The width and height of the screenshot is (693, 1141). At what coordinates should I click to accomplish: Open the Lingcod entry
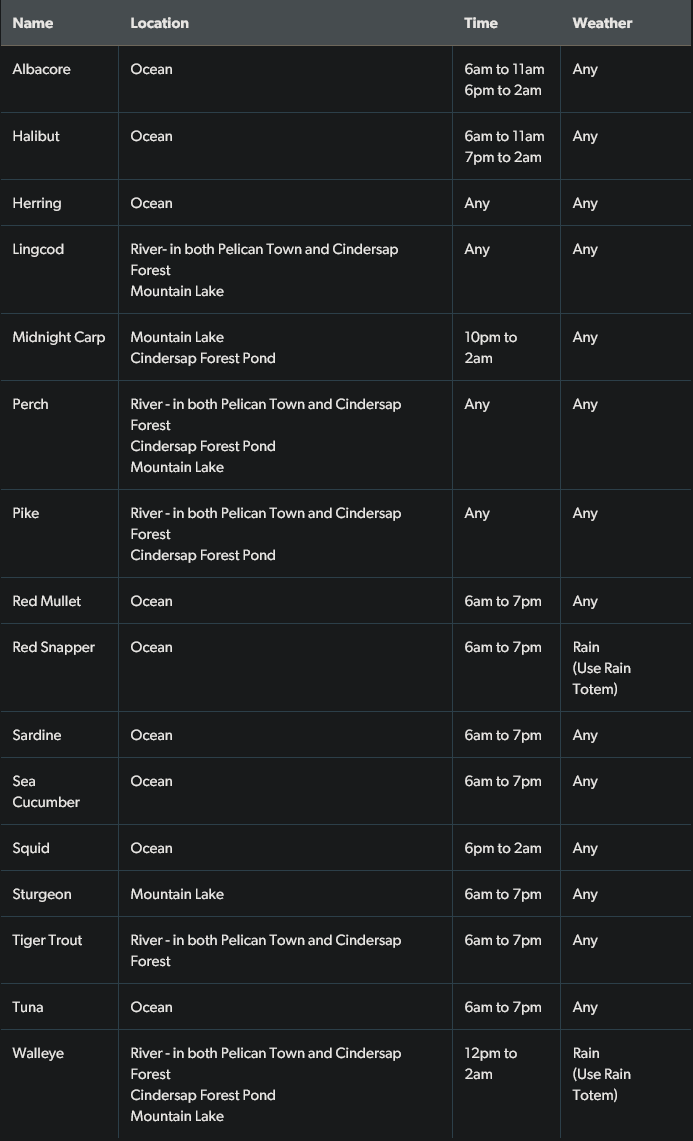coord(38,249)
